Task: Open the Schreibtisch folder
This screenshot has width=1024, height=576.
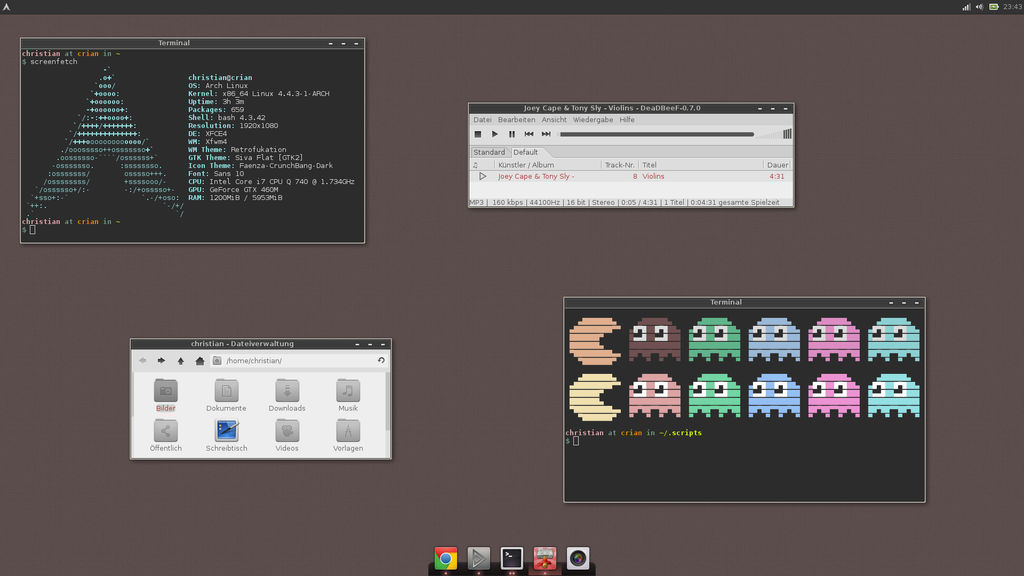Action: [226, 436]
